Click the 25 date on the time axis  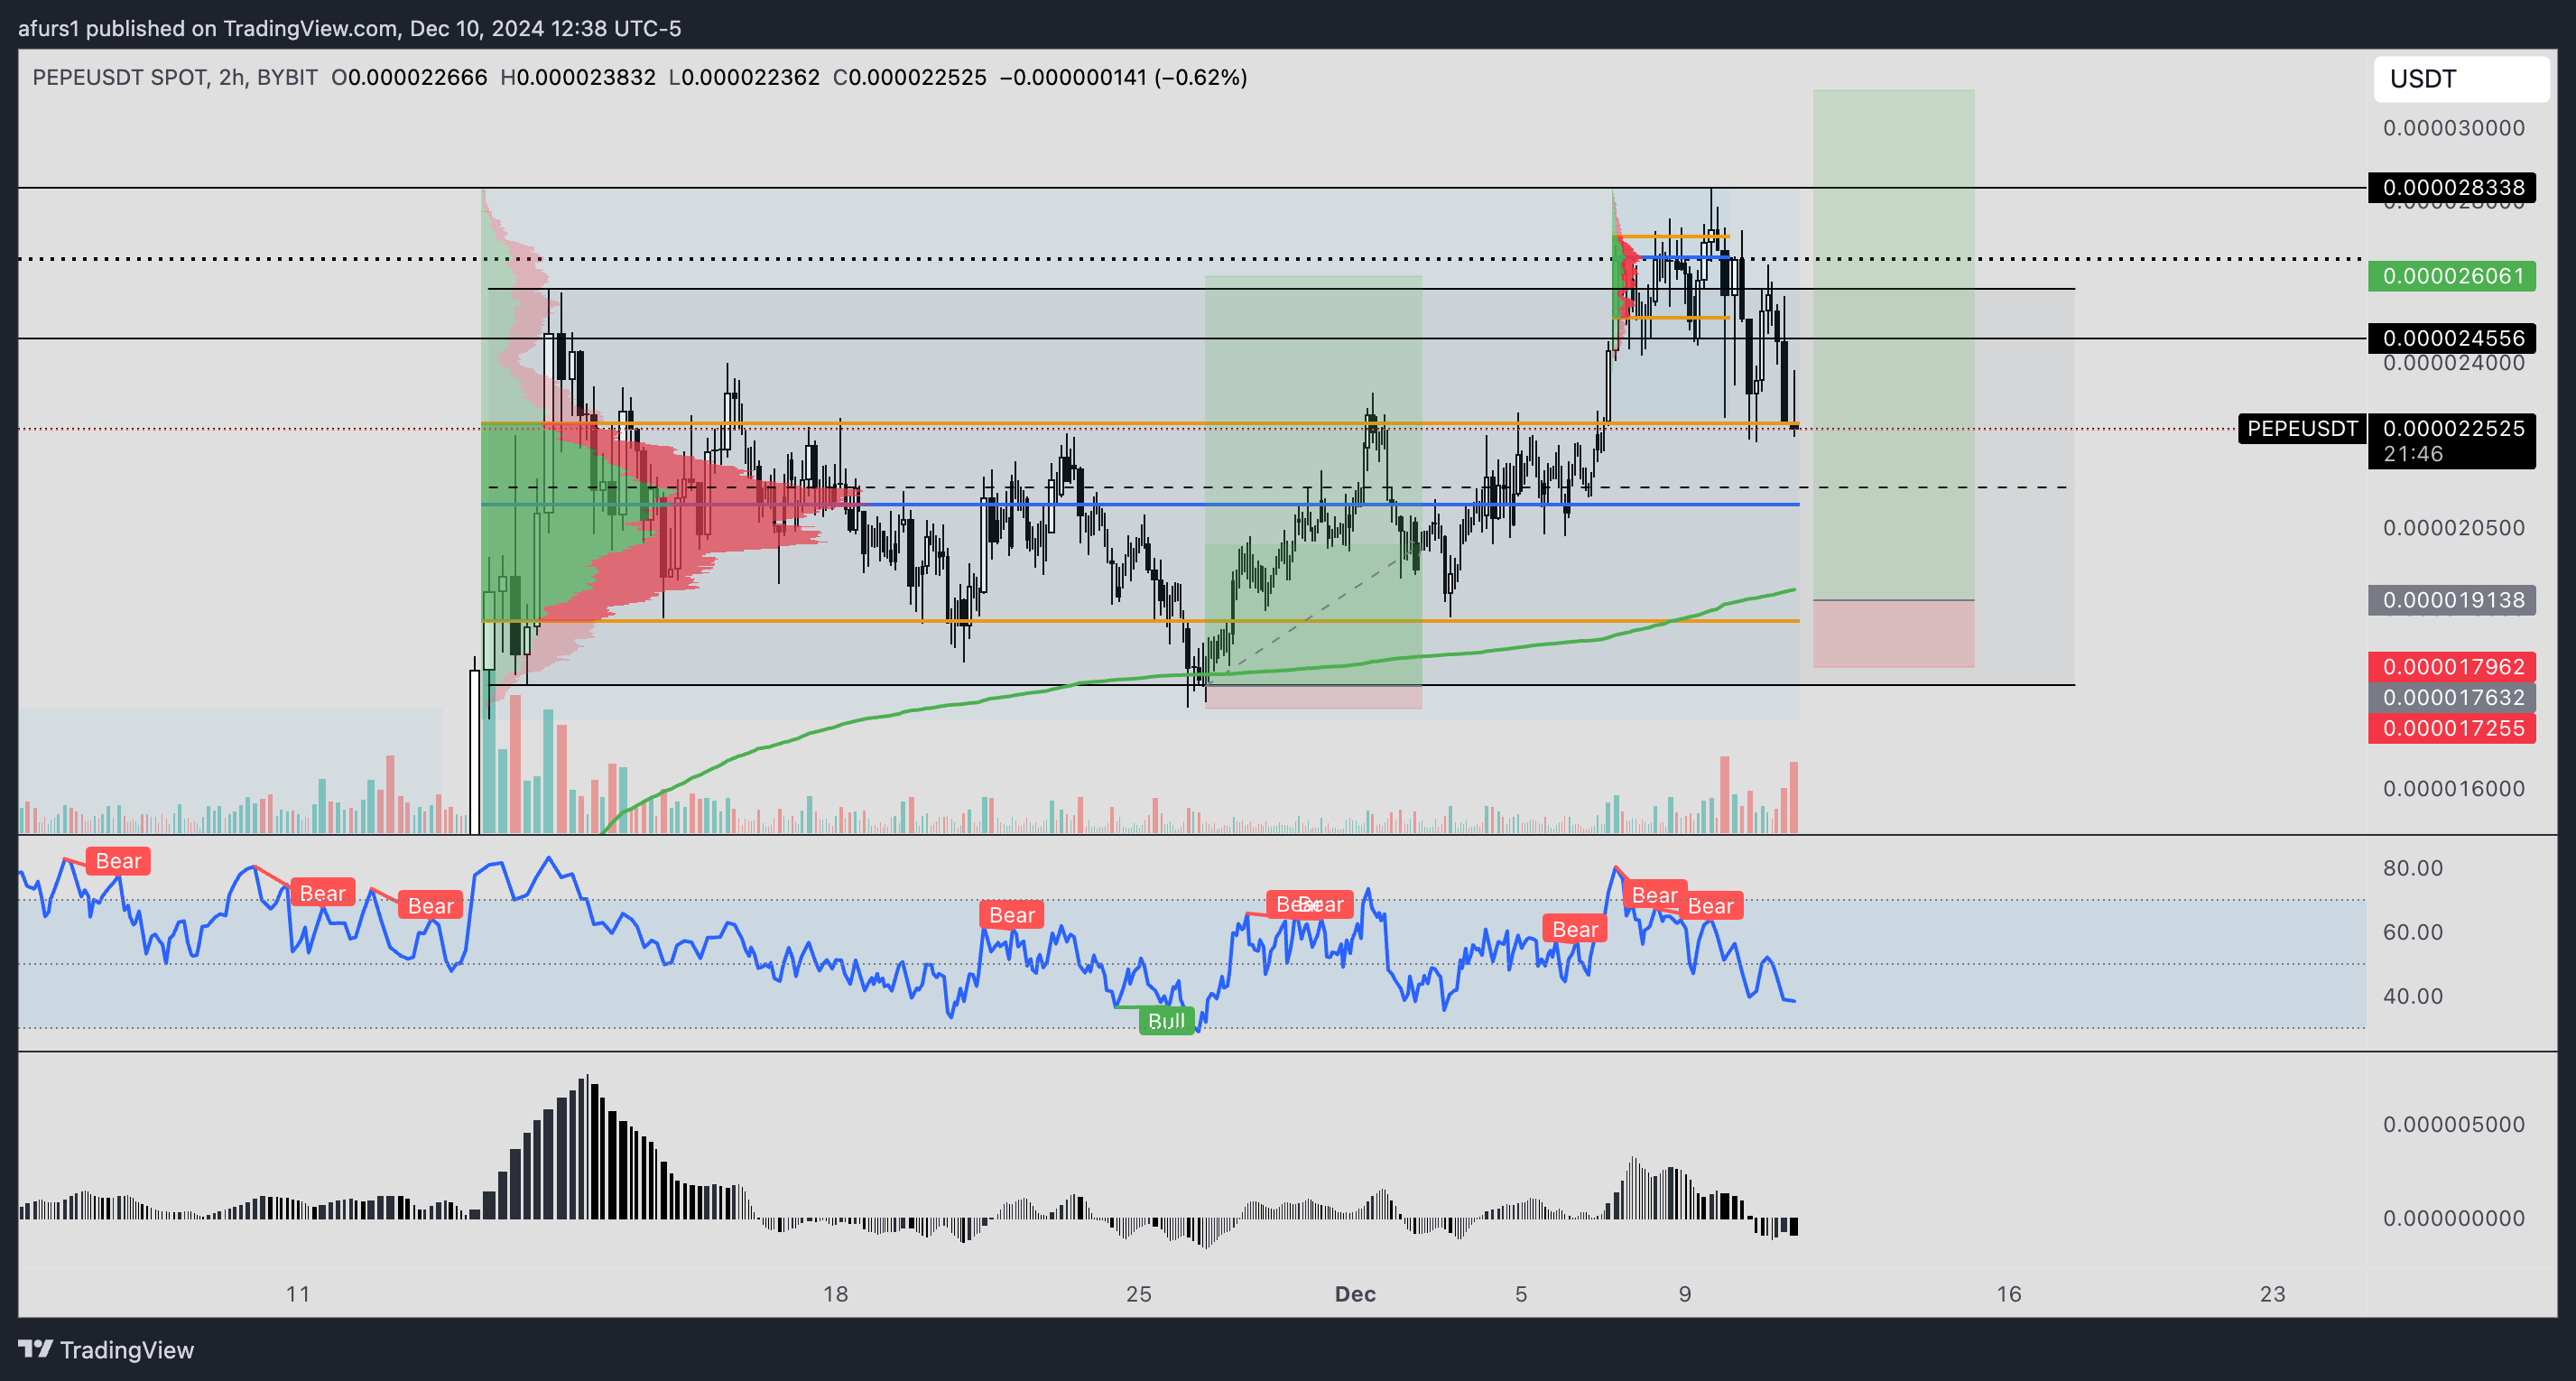[x=1139, y=1294]
